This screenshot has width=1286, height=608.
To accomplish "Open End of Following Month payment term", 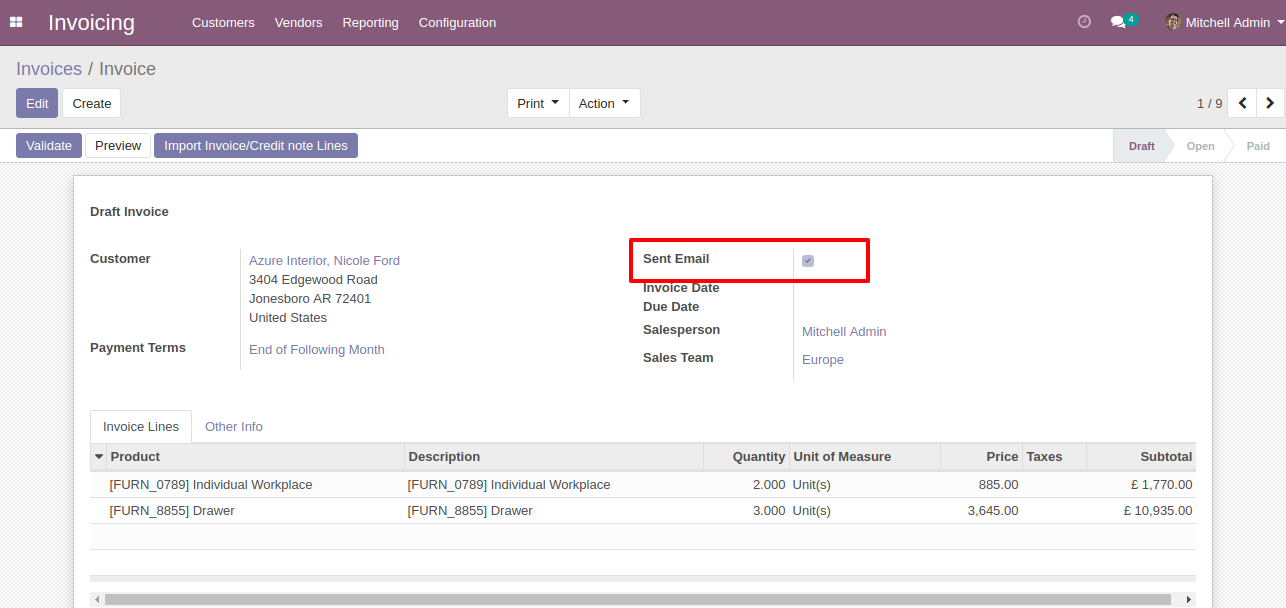I will [x=317, y=349].
